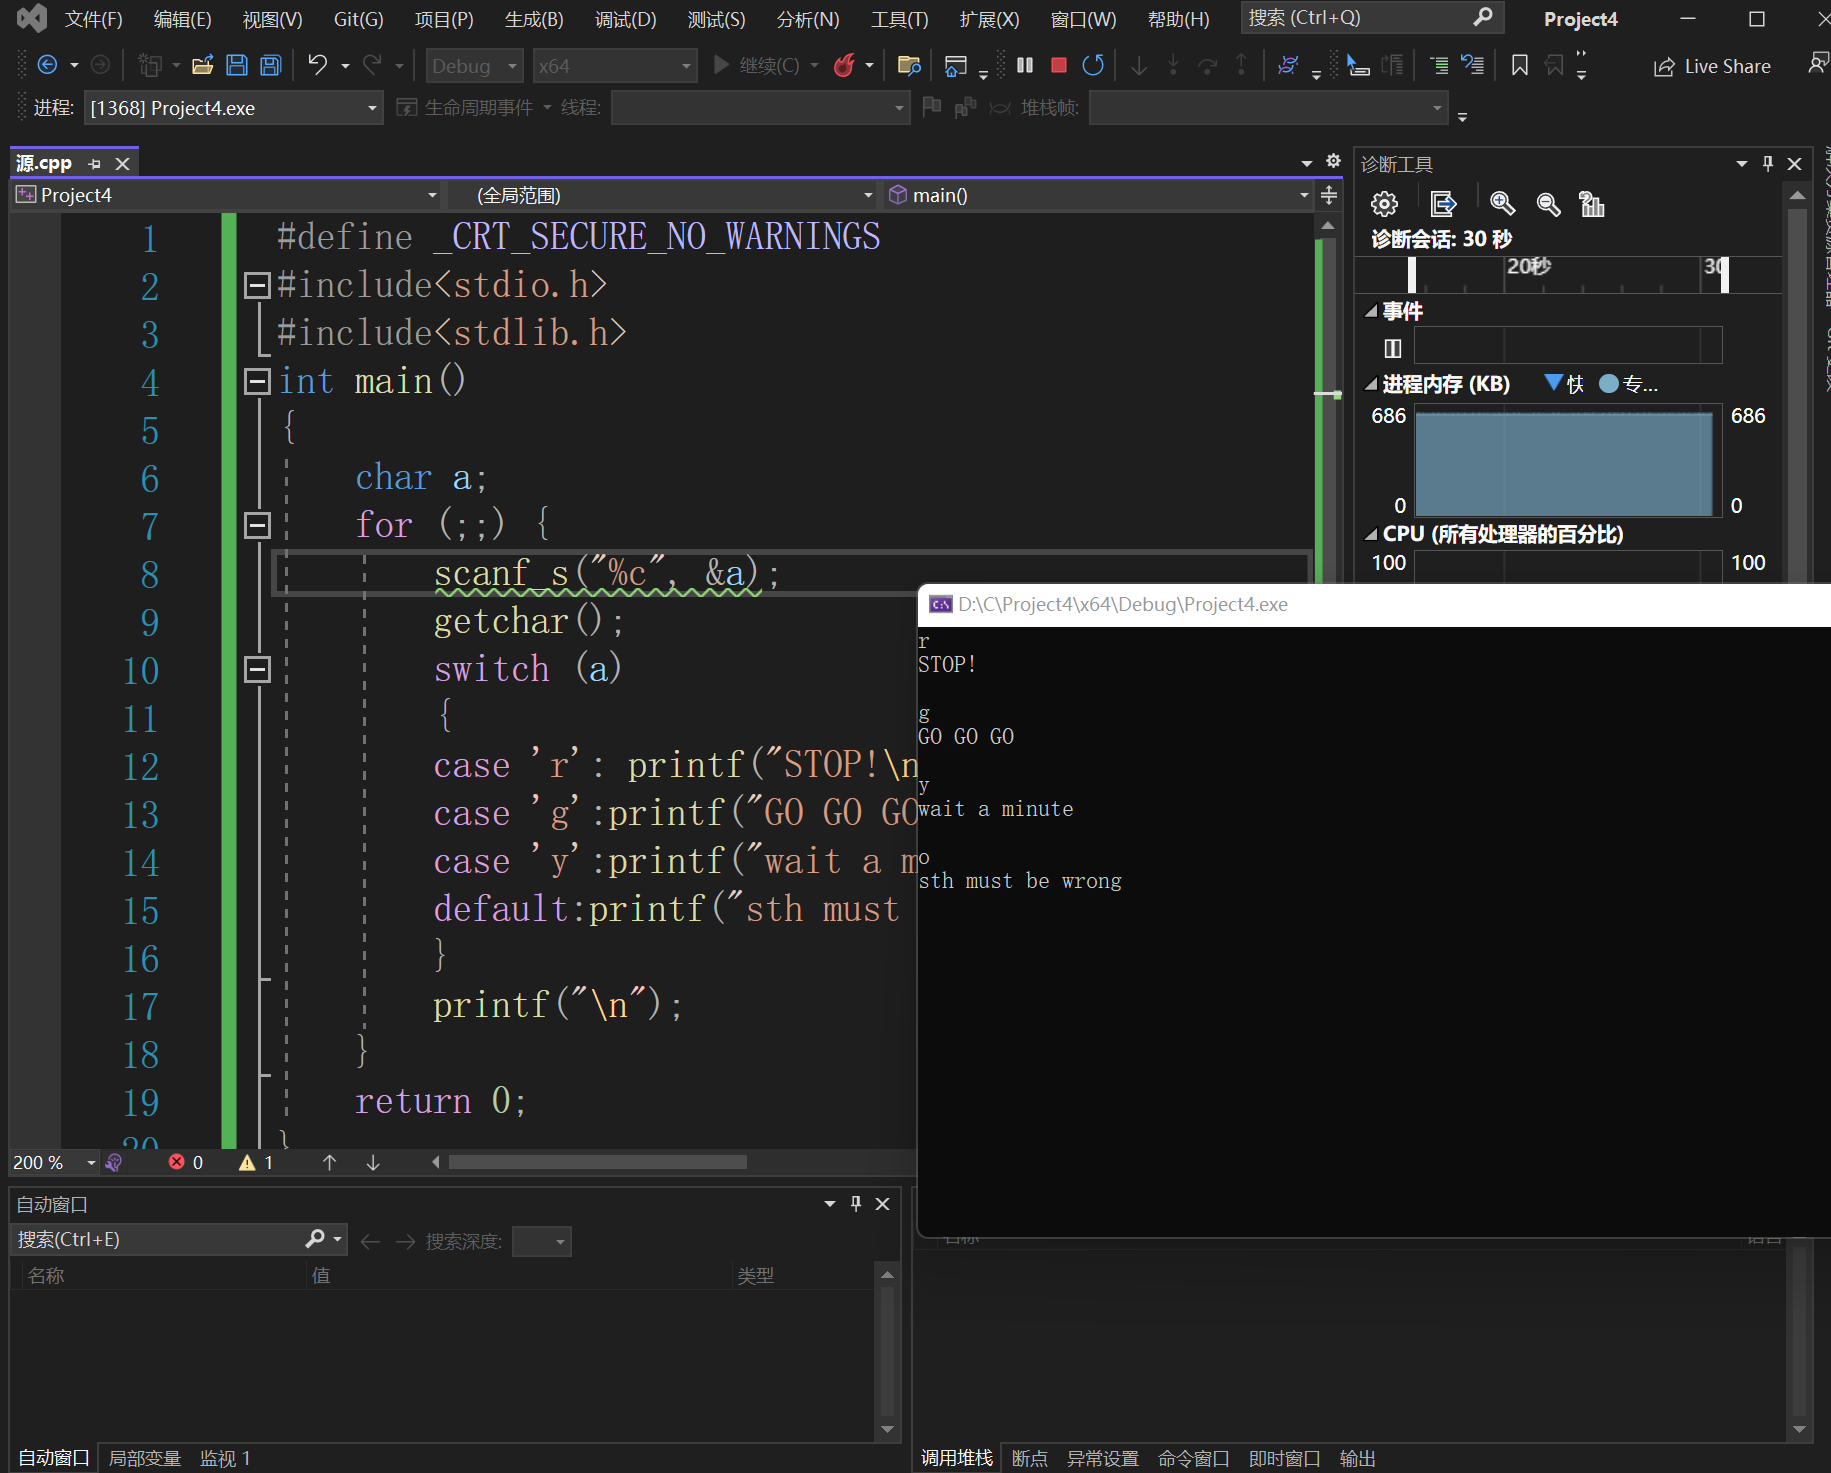Pause debugging with the Break All icon
This screenshot has height=1473, width=1831.
coord(1025,66)
